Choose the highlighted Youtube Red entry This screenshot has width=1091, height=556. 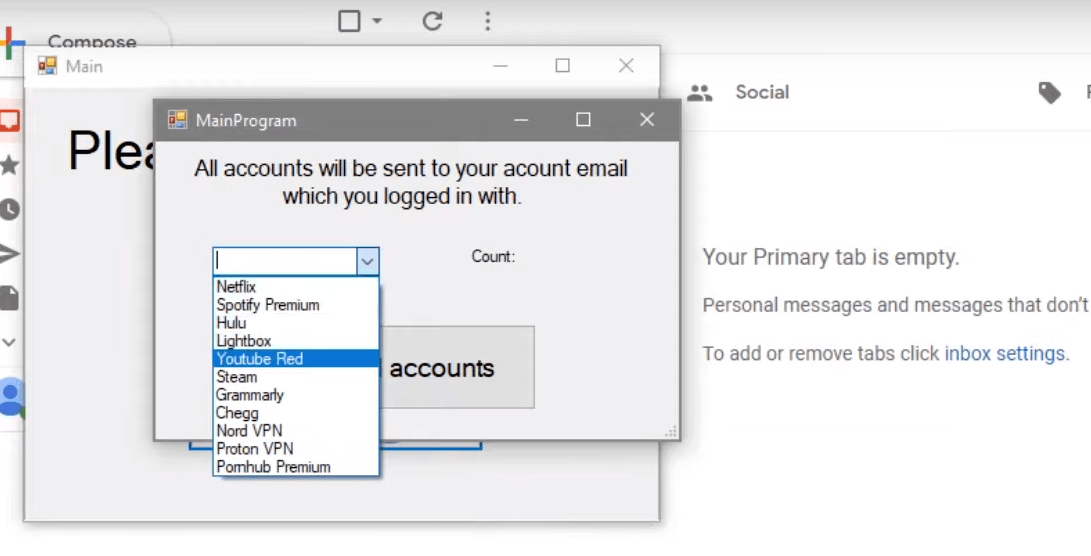pyautogui.click(x=296, y=359)
